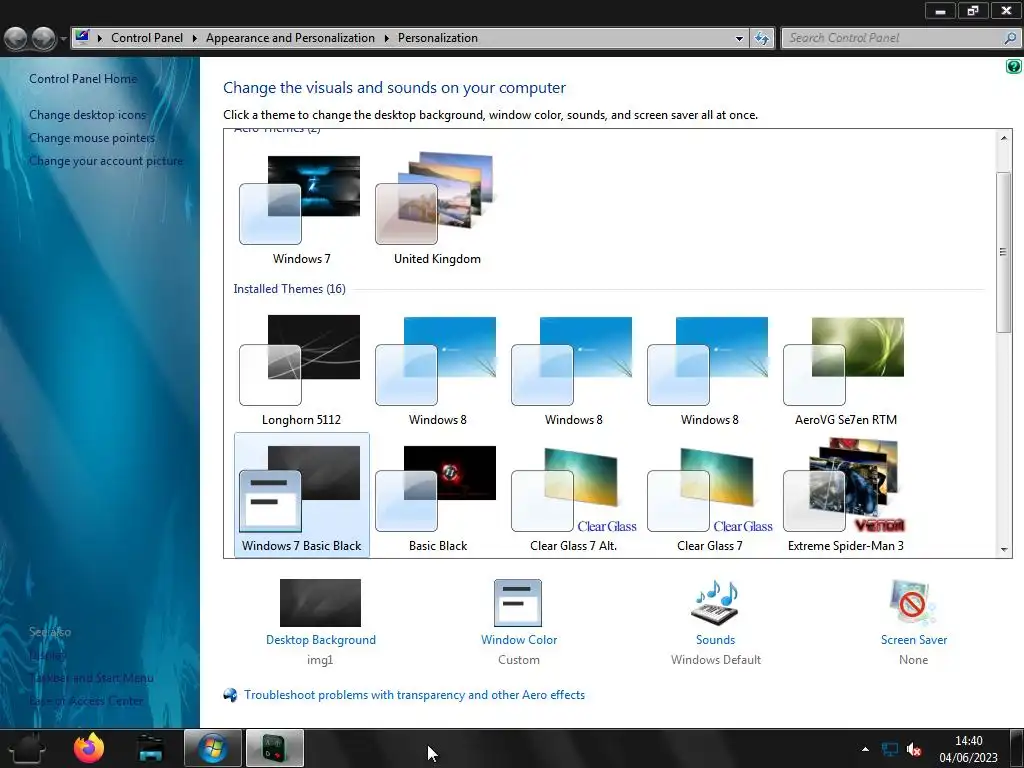Click the Control Panel address bar icon
1024x768 pixels.
click(x=82, y=37)
